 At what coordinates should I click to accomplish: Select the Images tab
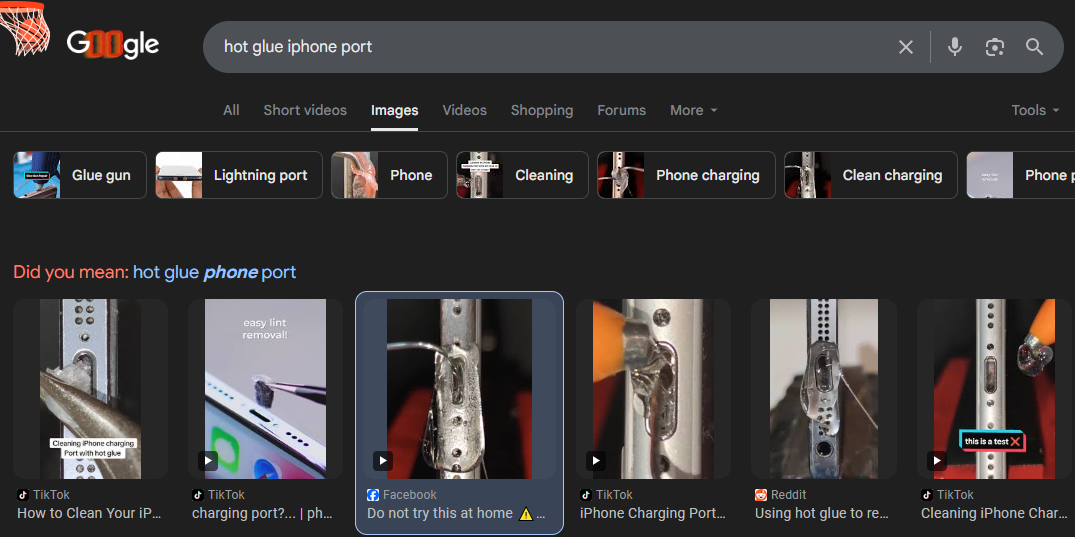(394, 110)
